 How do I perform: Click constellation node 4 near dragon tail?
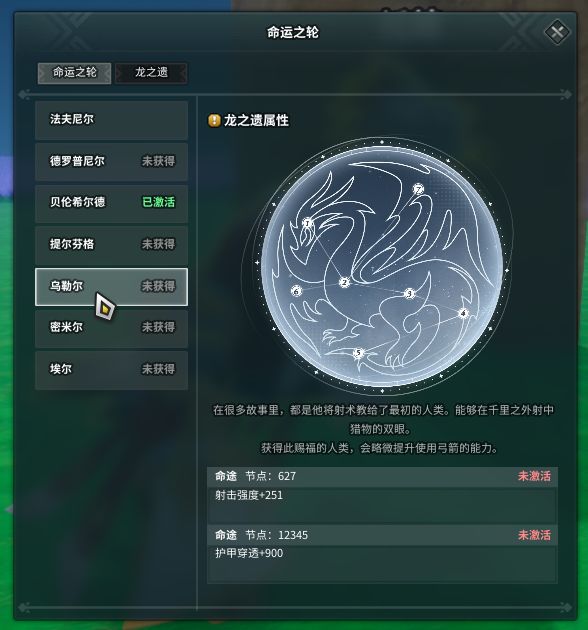point(463,313)
